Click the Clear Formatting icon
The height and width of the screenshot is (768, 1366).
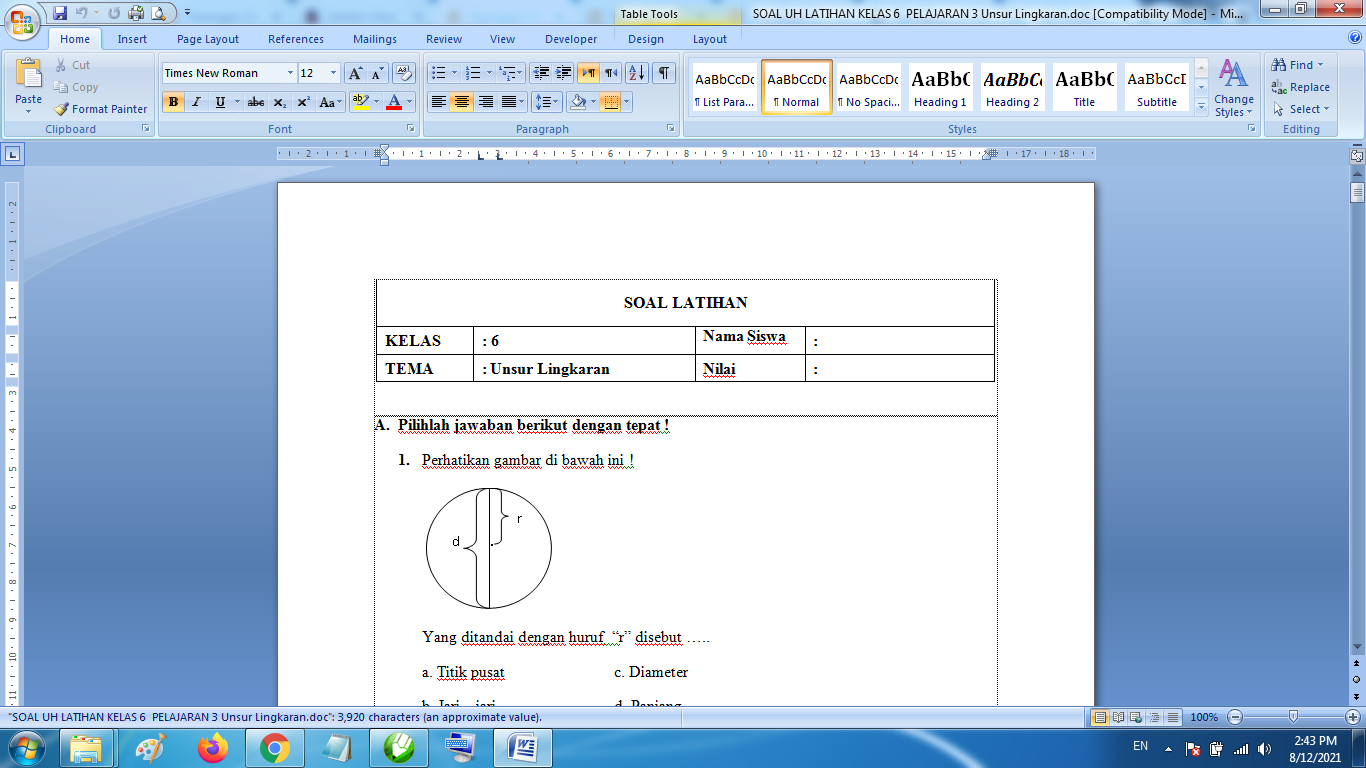click(x=404, y=73)
